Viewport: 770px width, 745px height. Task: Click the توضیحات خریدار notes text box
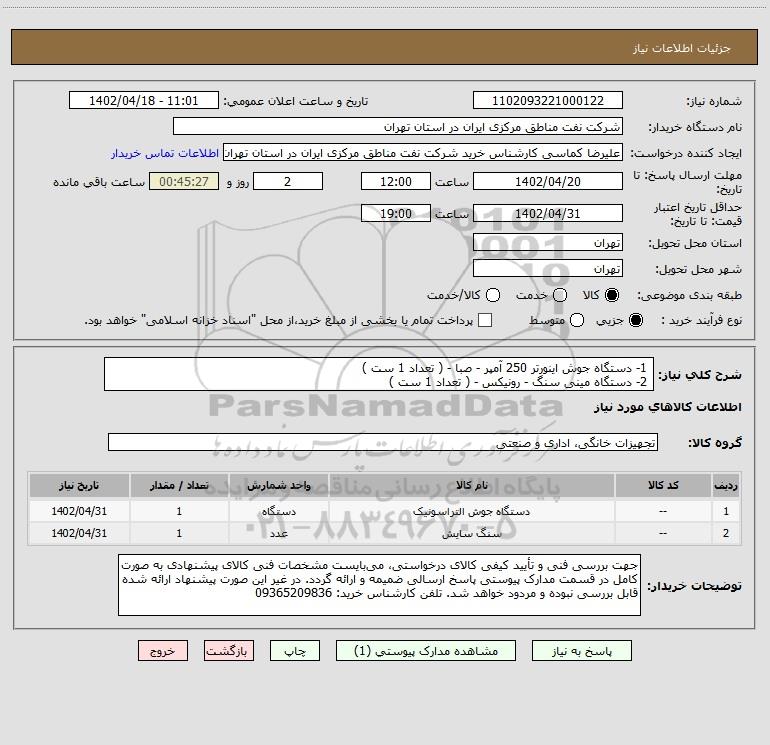(x=379, y=585)
